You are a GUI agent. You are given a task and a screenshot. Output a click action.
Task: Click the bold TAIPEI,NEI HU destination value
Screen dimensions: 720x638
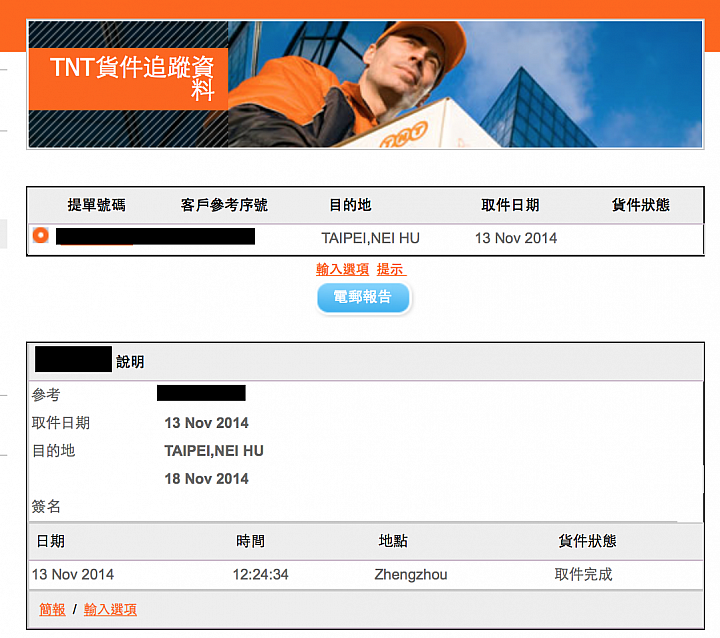(x=214, y=451)
